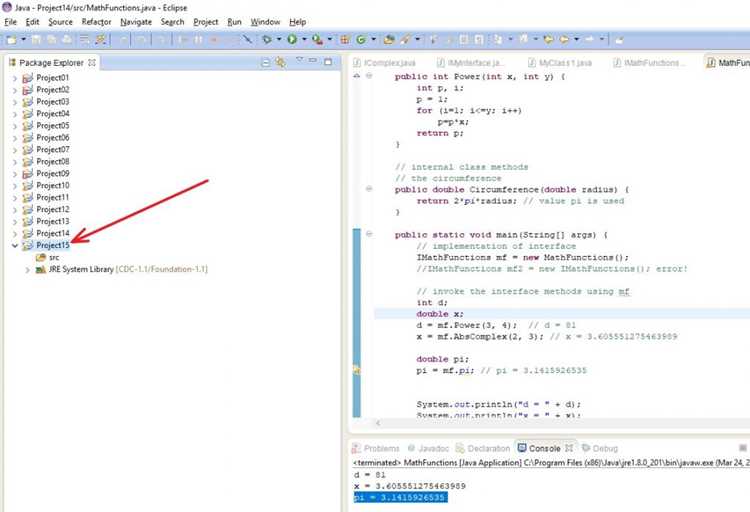The image size is (750, 512).
Task: Open the Refactor menu
Action: [x=96, y=22]
